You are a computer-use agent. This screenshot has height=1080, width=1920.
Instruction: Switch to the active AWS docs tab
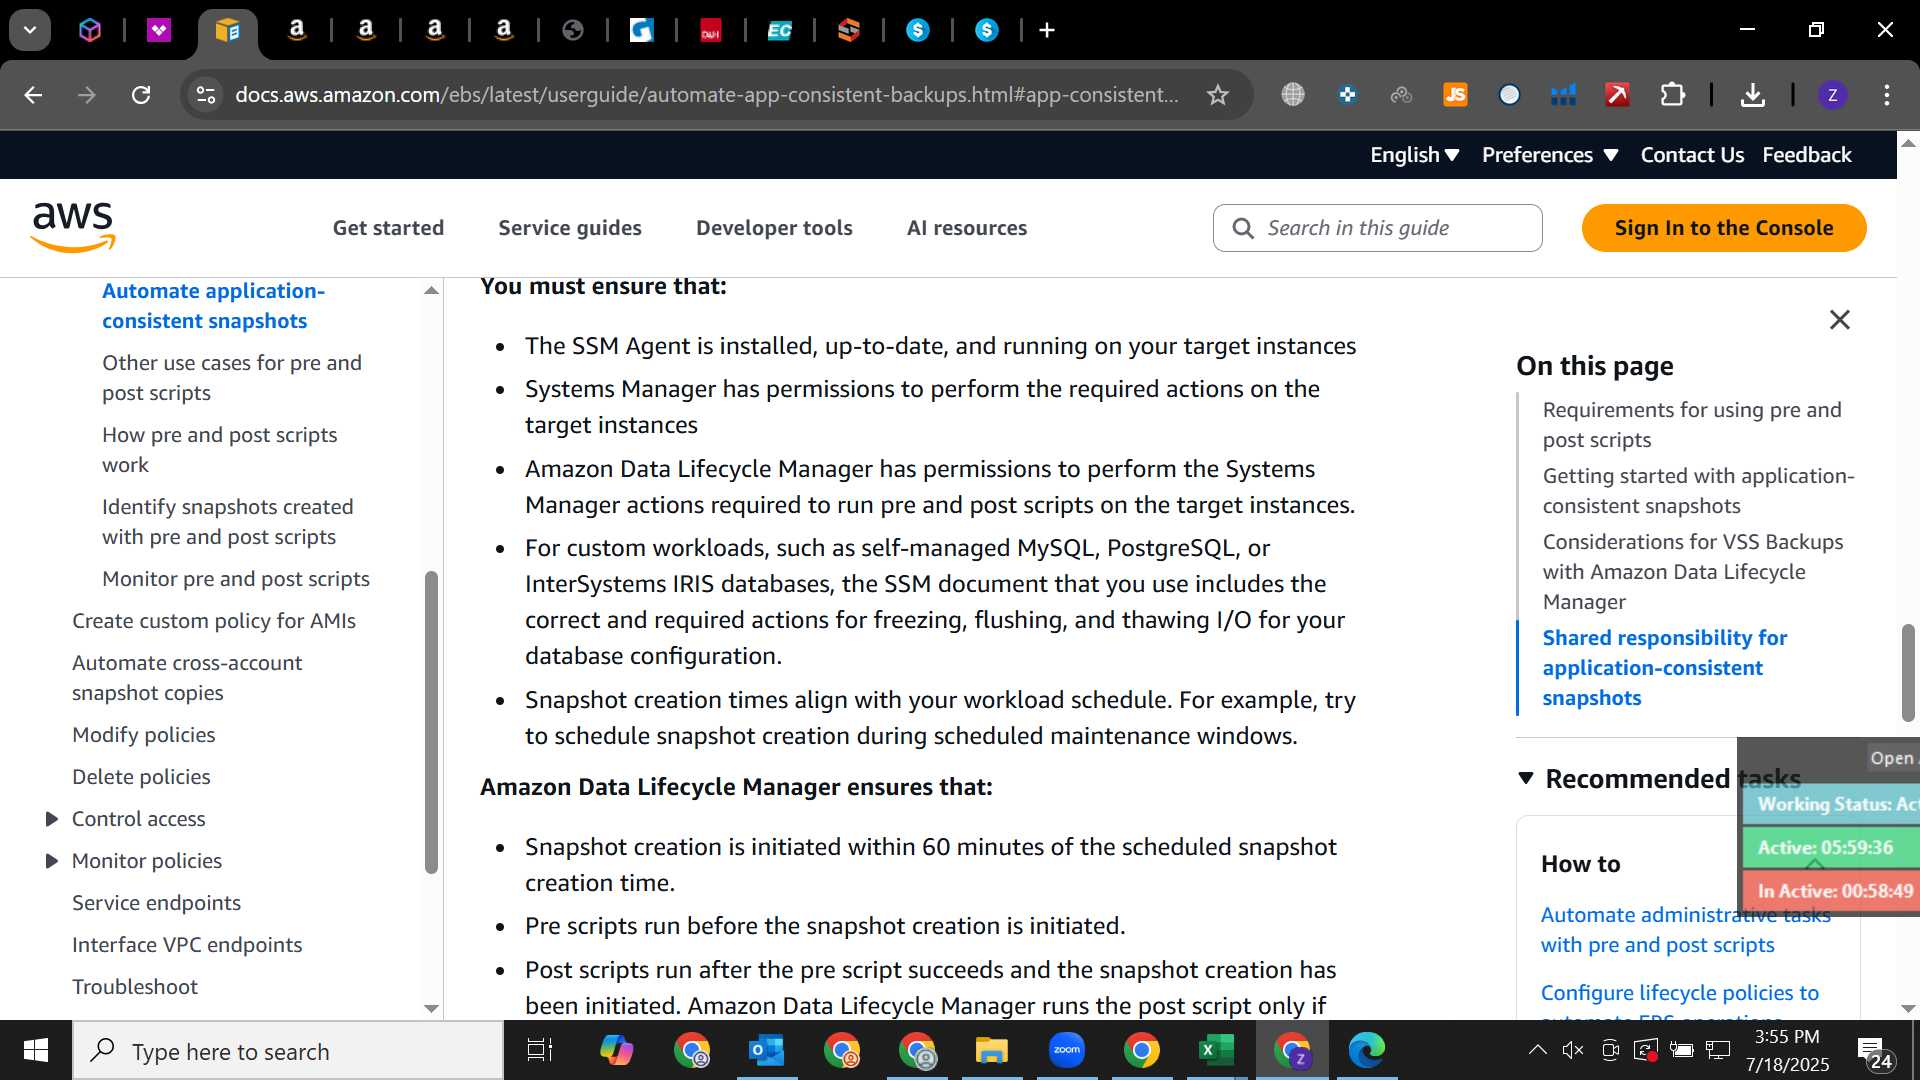click(228, 31)
